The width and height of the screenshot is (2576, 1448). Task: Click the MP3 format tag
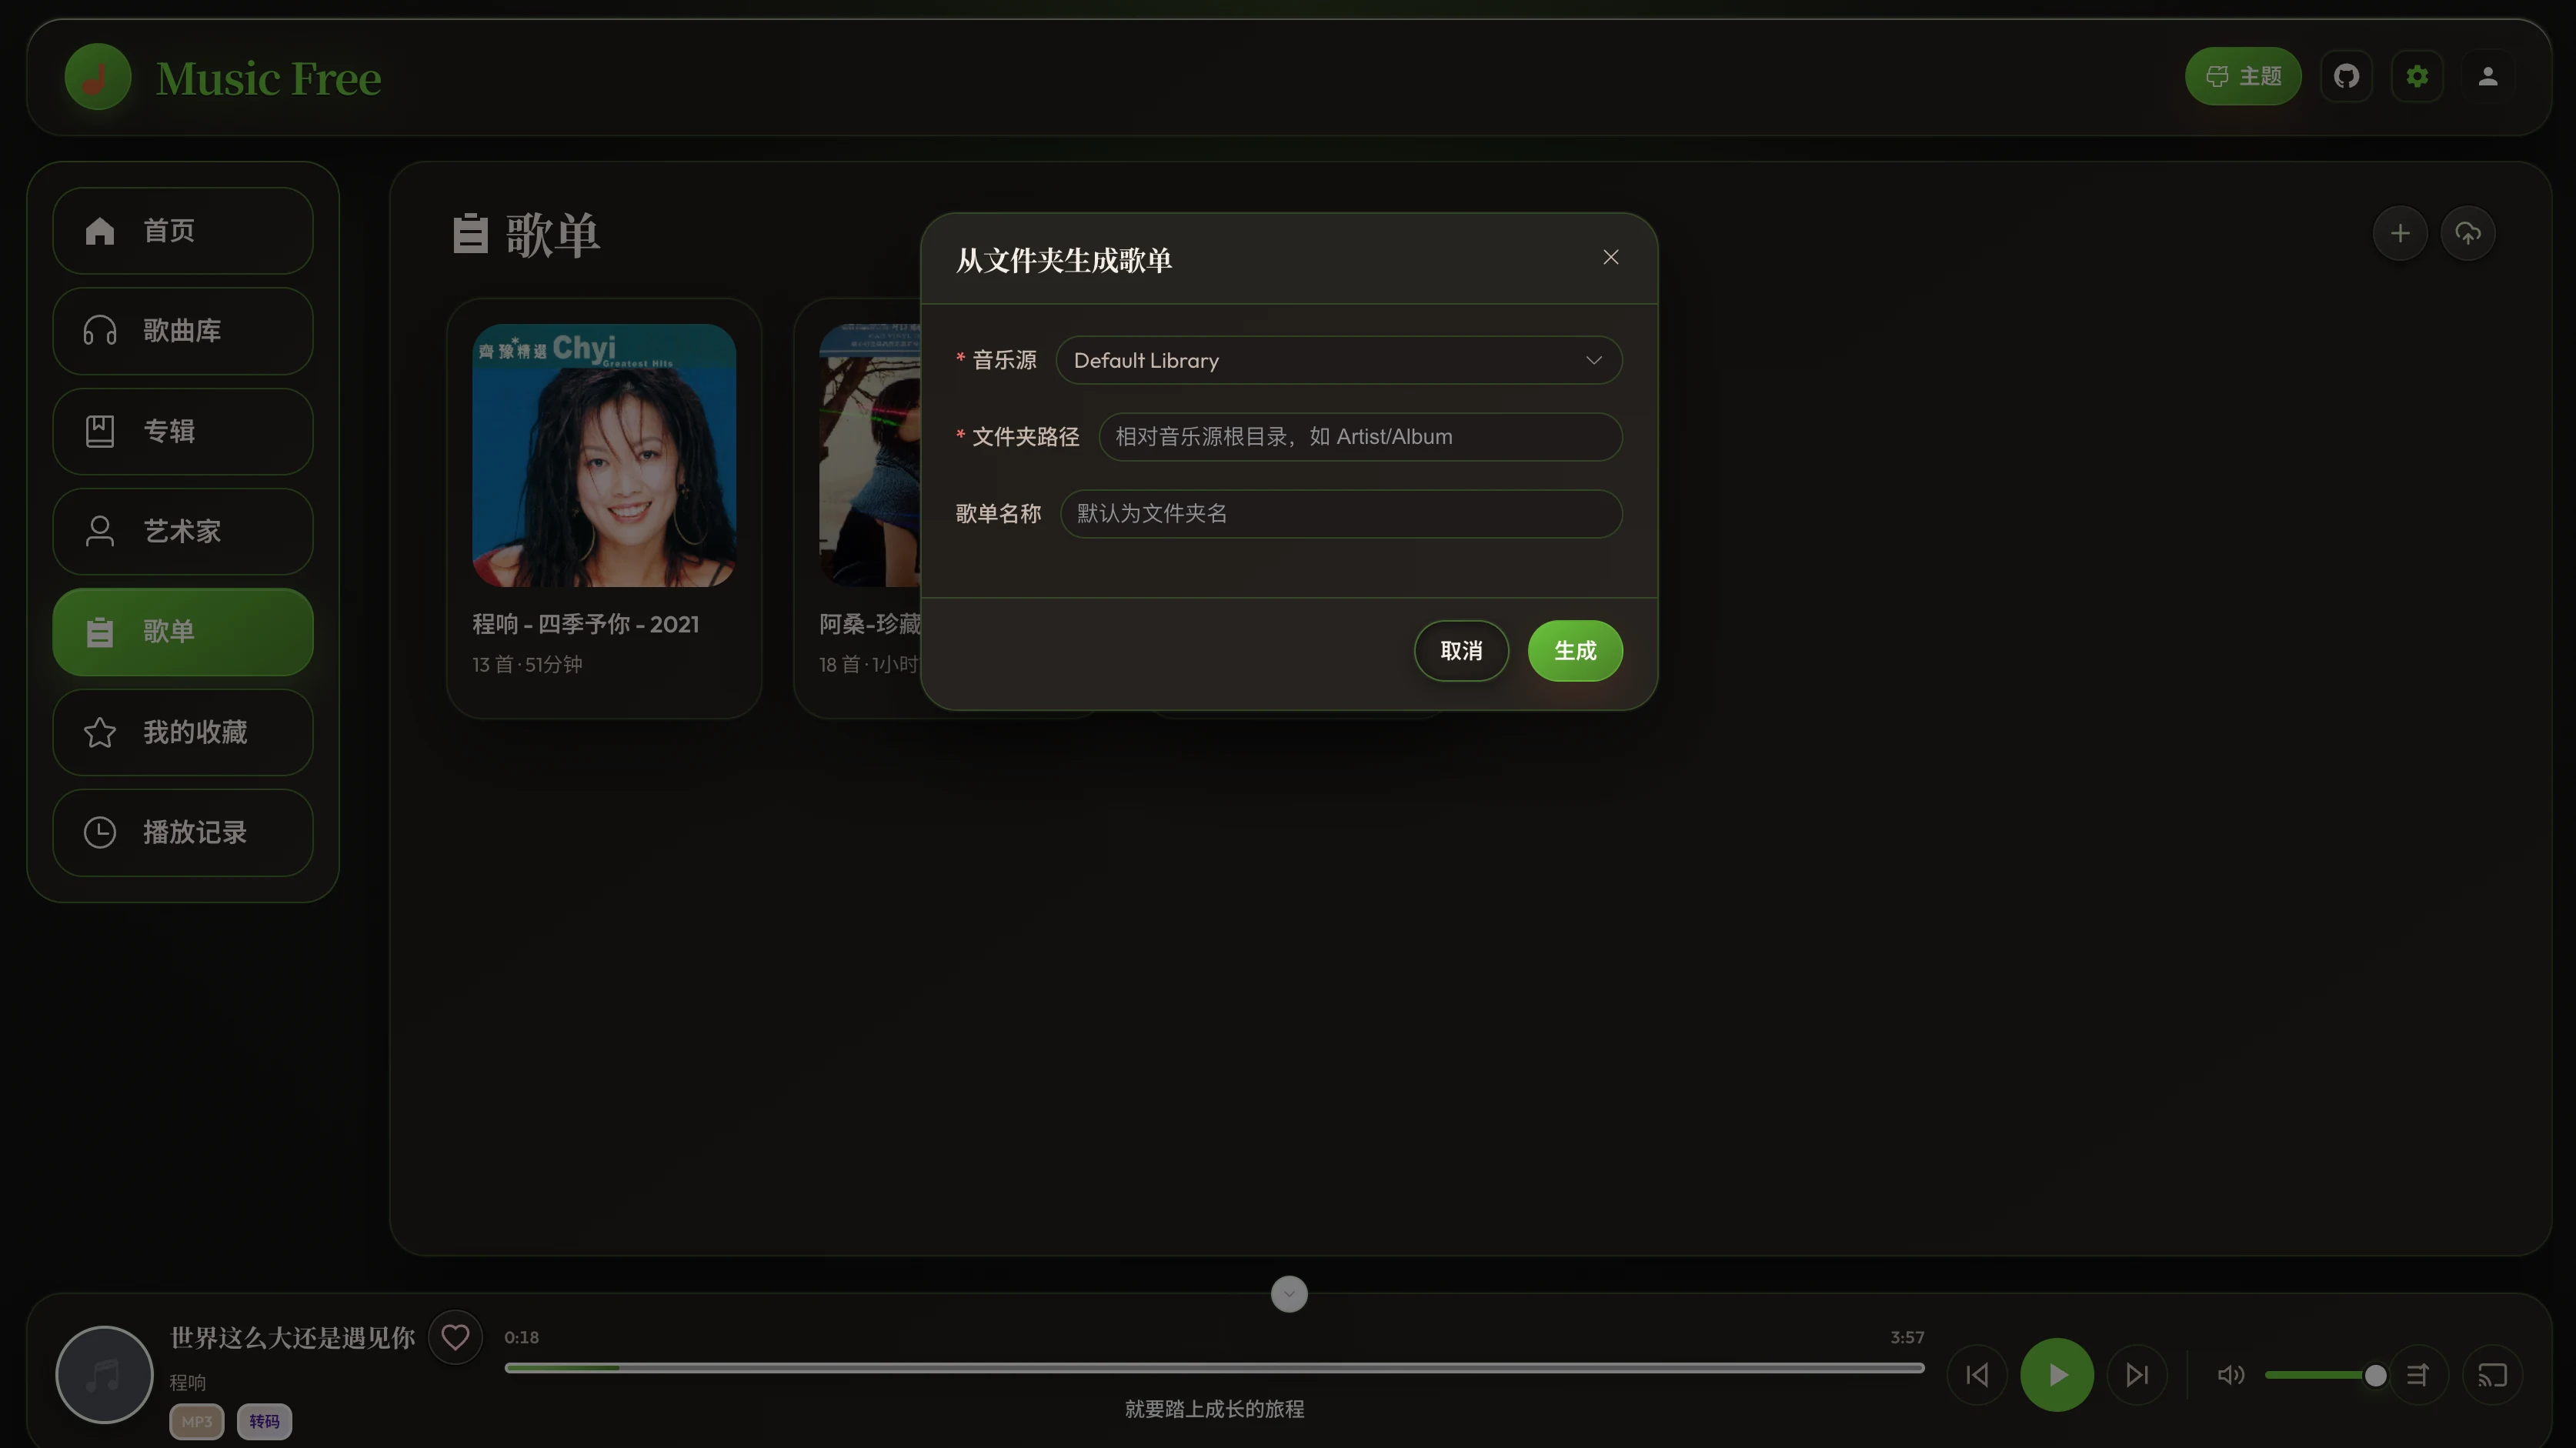click(x=196, y=1421)
